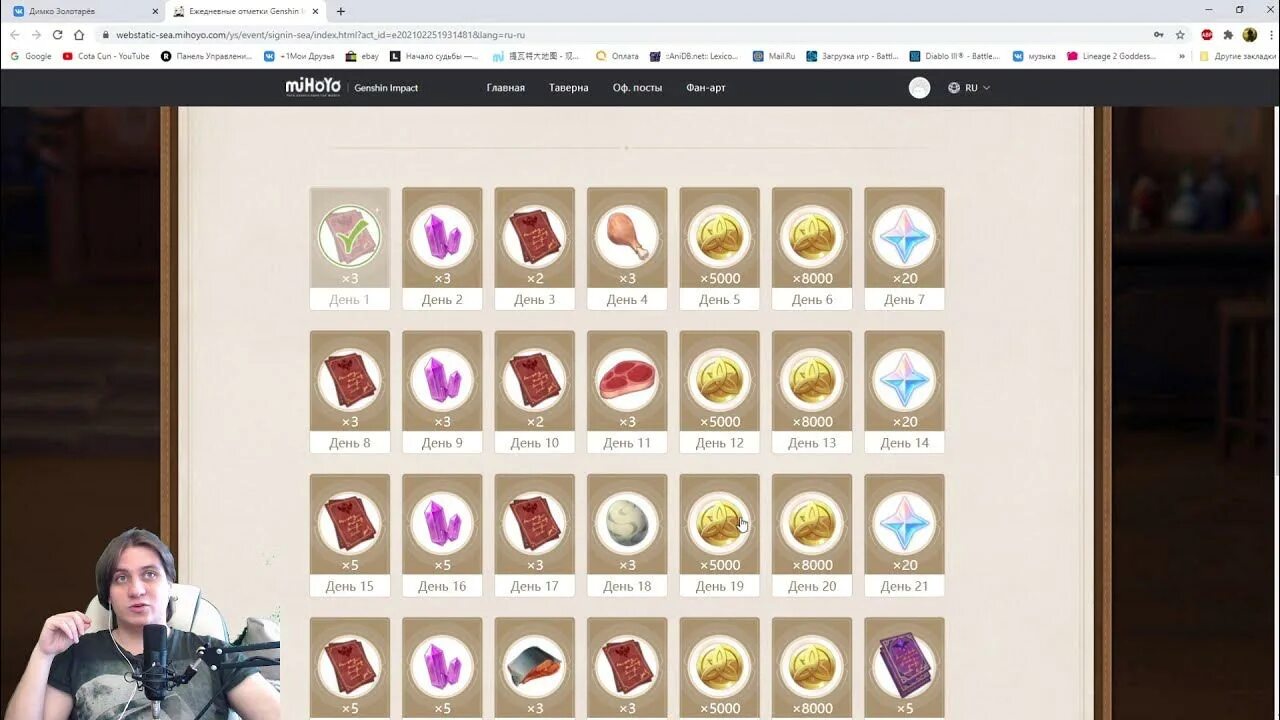Image resolution: width=1280 pixels, height=720 pixels.
Task: Click the checked Day 1 reward
Action: pyautogui.click(x=350, y=248)
